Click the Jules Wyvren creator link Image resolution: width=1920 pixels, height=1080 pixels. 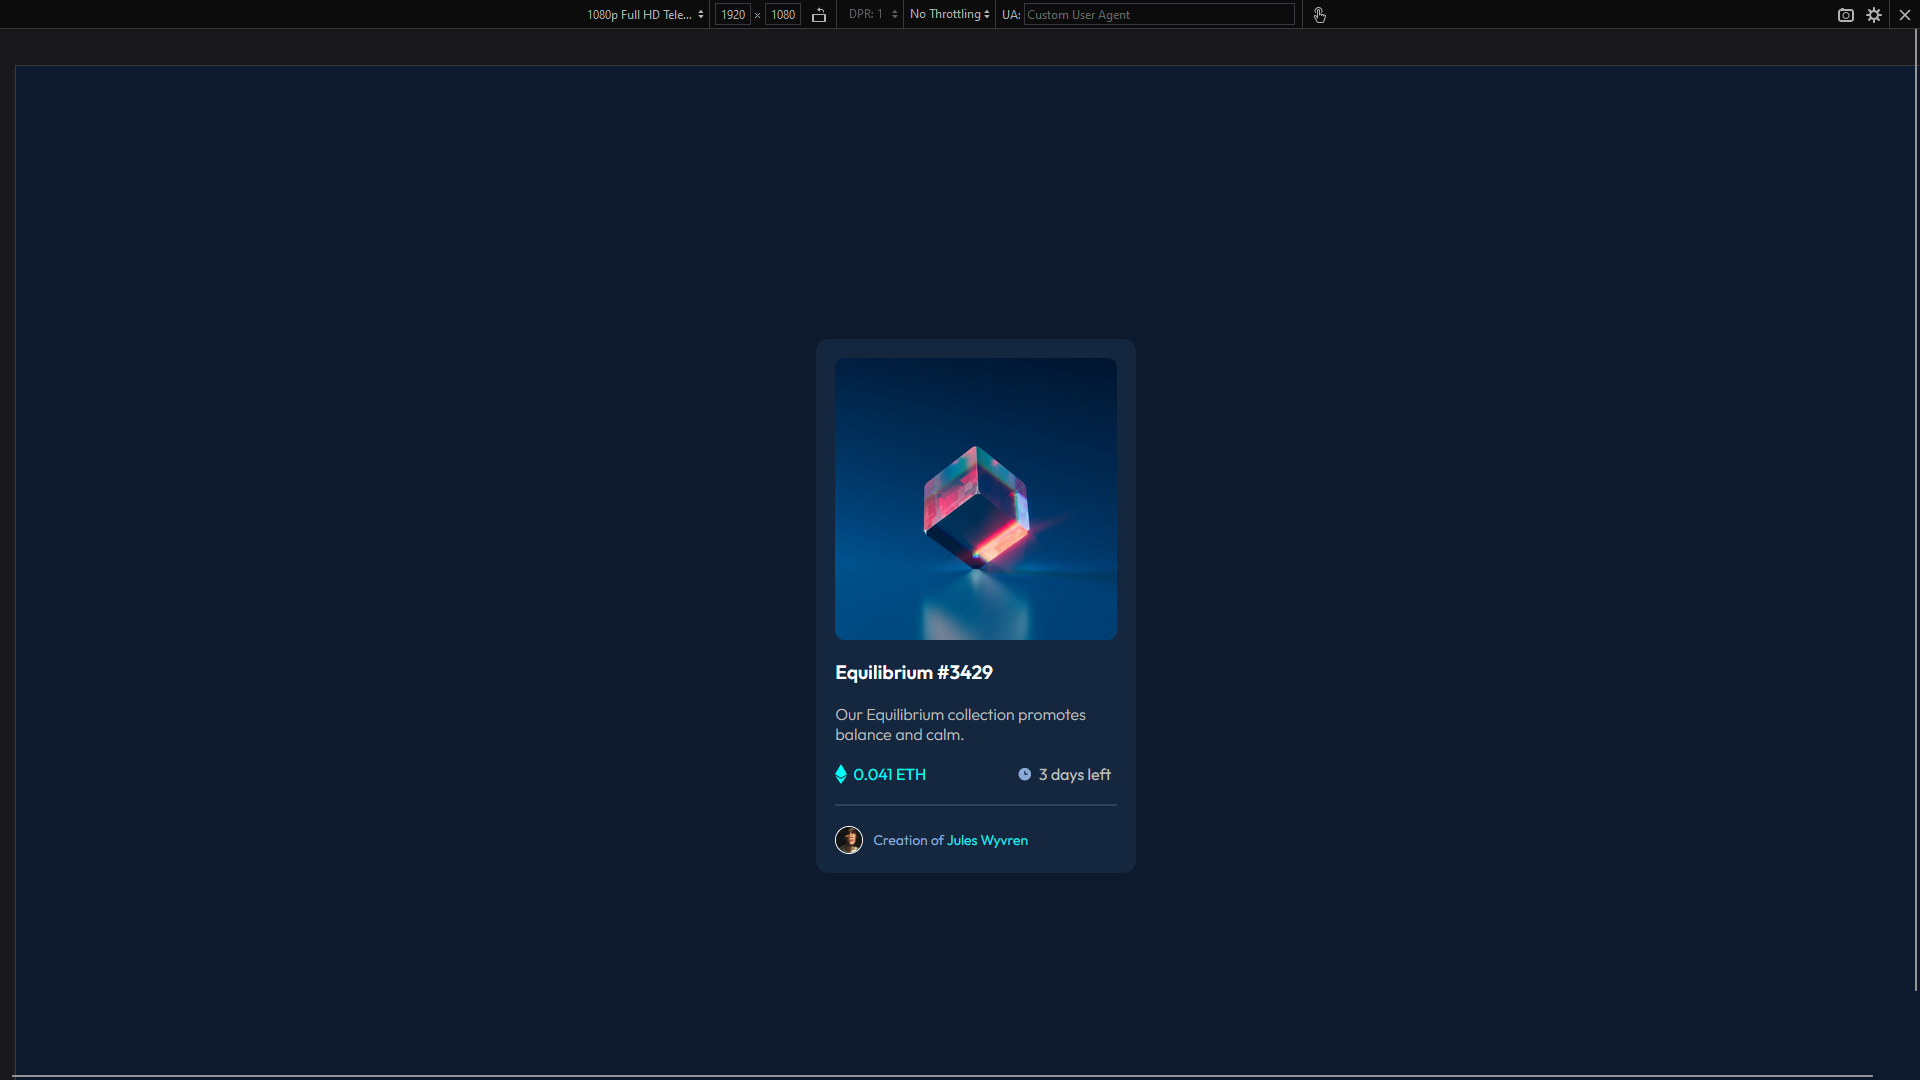[x=987, y=841]
